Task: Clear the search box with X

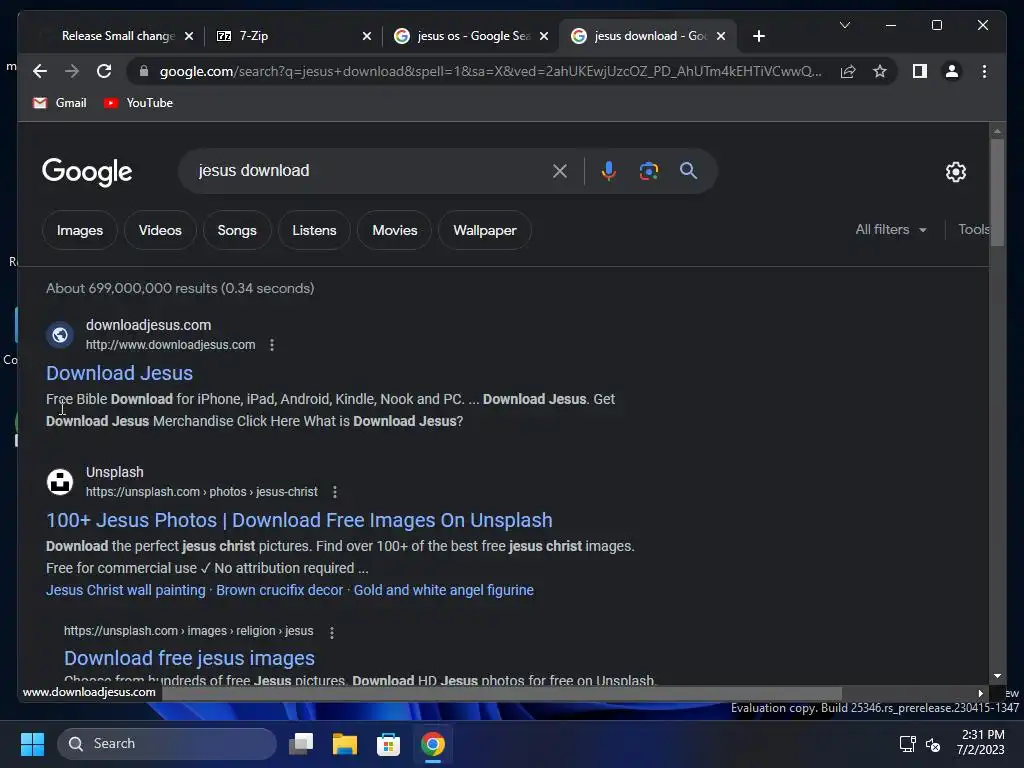Action: click(x=560, y=171)
